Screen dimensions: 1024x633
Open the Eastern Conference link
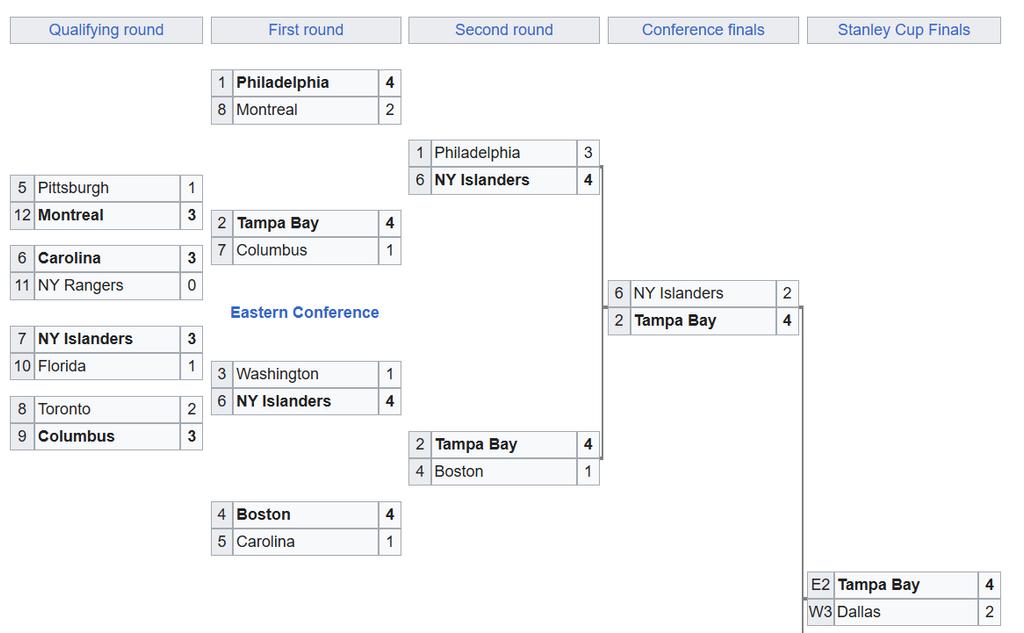pyautogui.click(x=304, y=312)
